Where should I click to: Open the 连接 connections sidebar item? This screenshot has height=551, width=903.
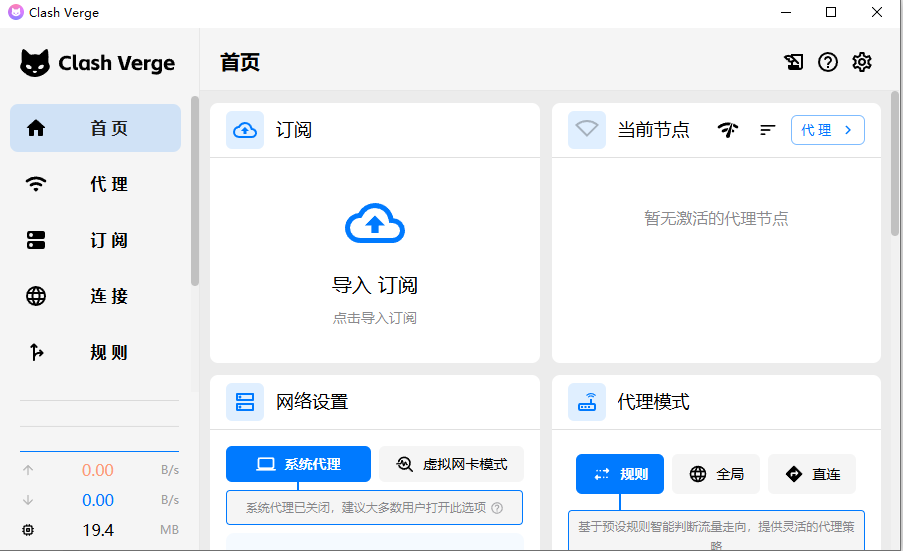click(x=96, y=296)
